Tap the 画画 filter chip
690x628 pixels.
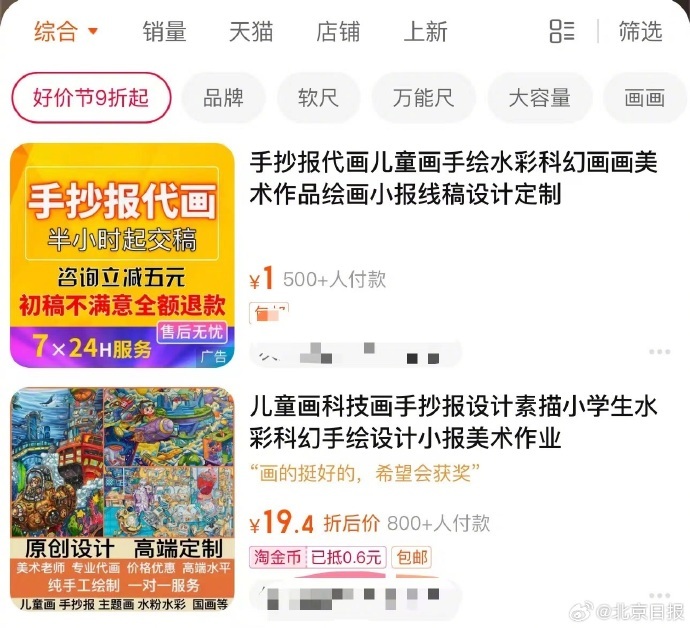(645, 98)
